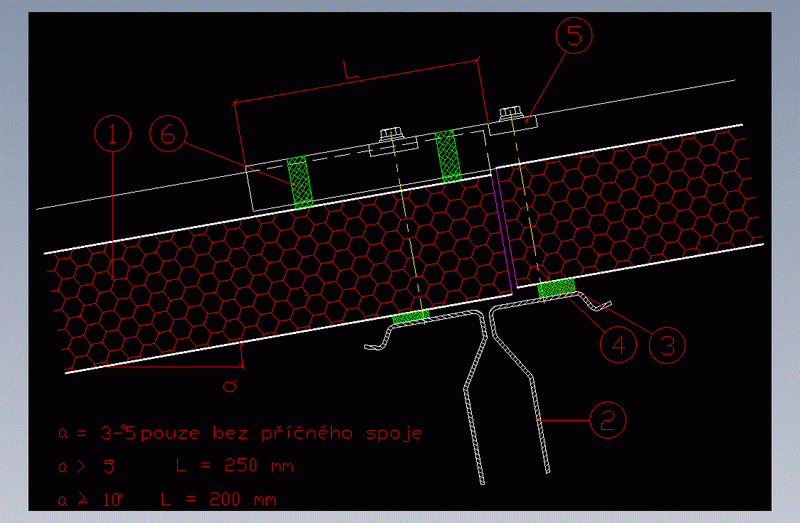Select the callout bubble labeled 2
This screenshot has height=523, width=800.
[607, 421]
